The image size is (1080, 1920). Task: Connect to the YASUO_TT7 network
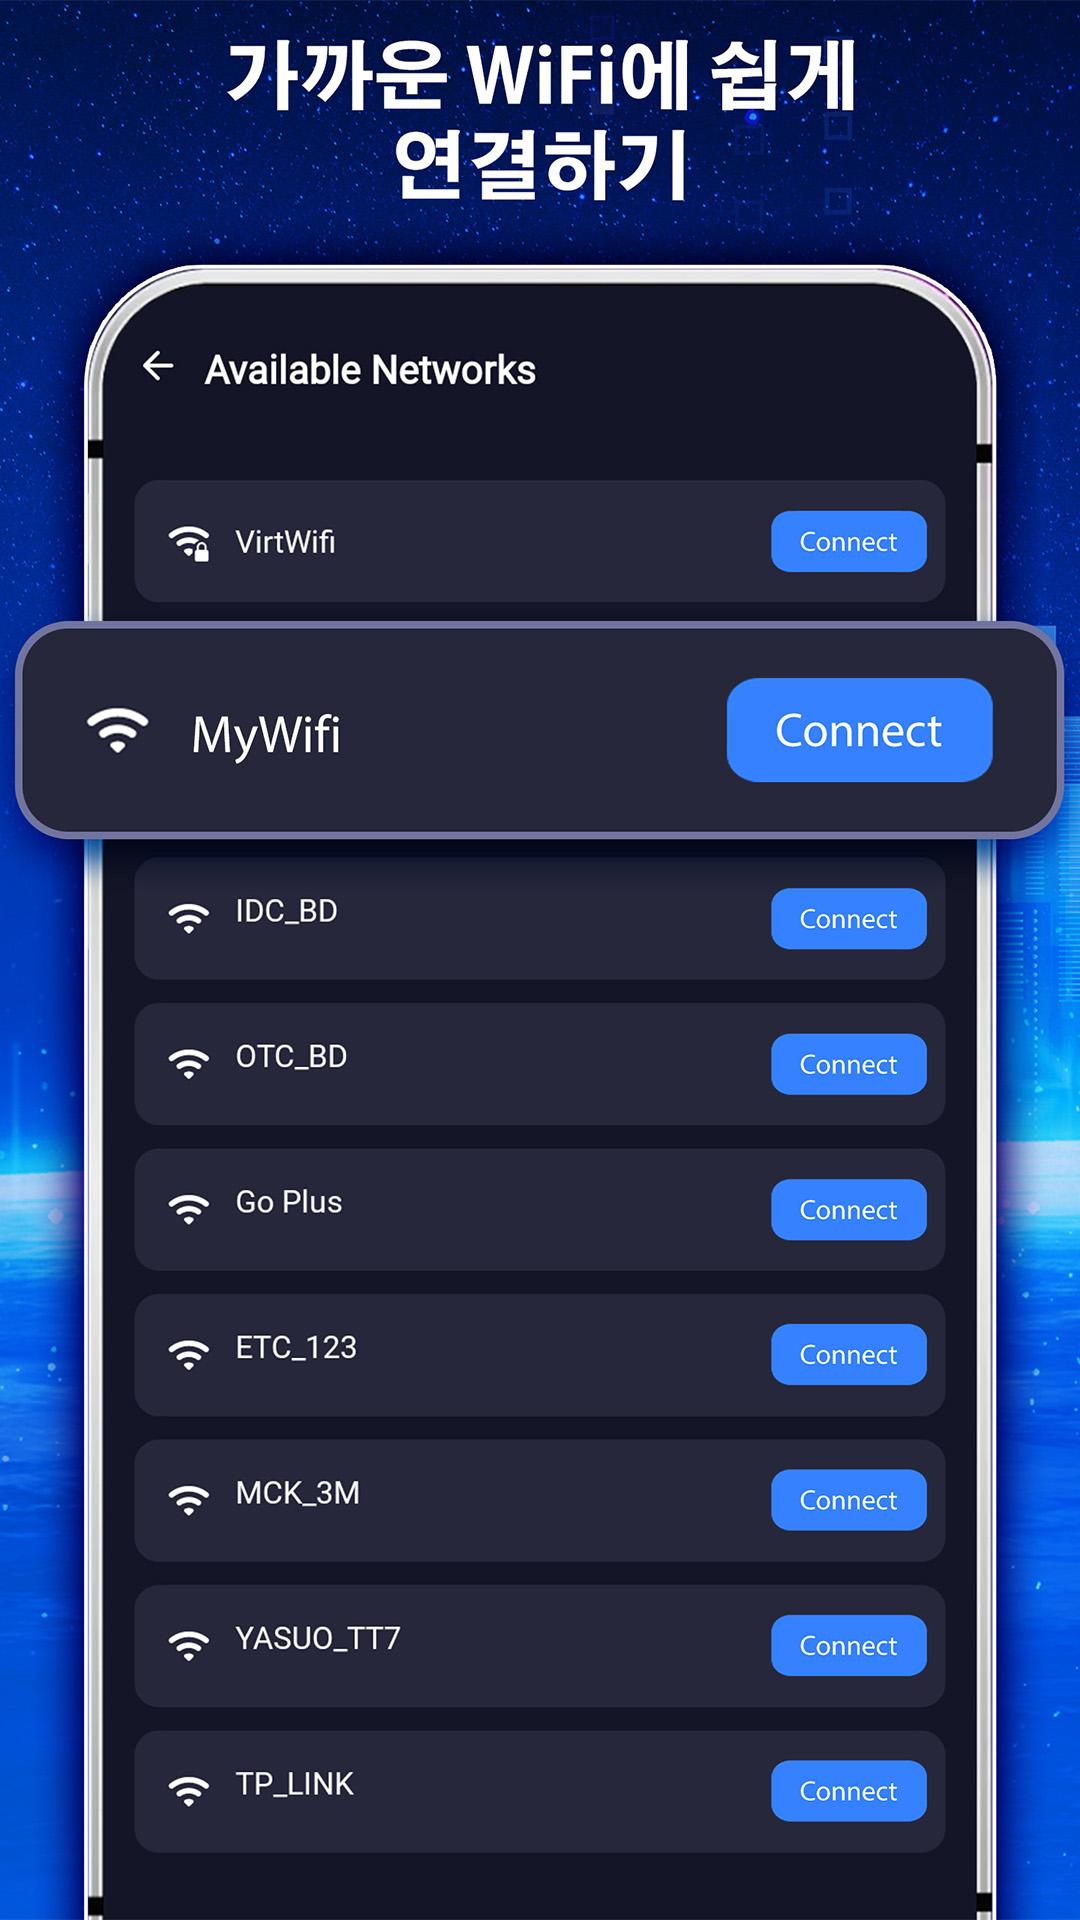[849, 1646]
